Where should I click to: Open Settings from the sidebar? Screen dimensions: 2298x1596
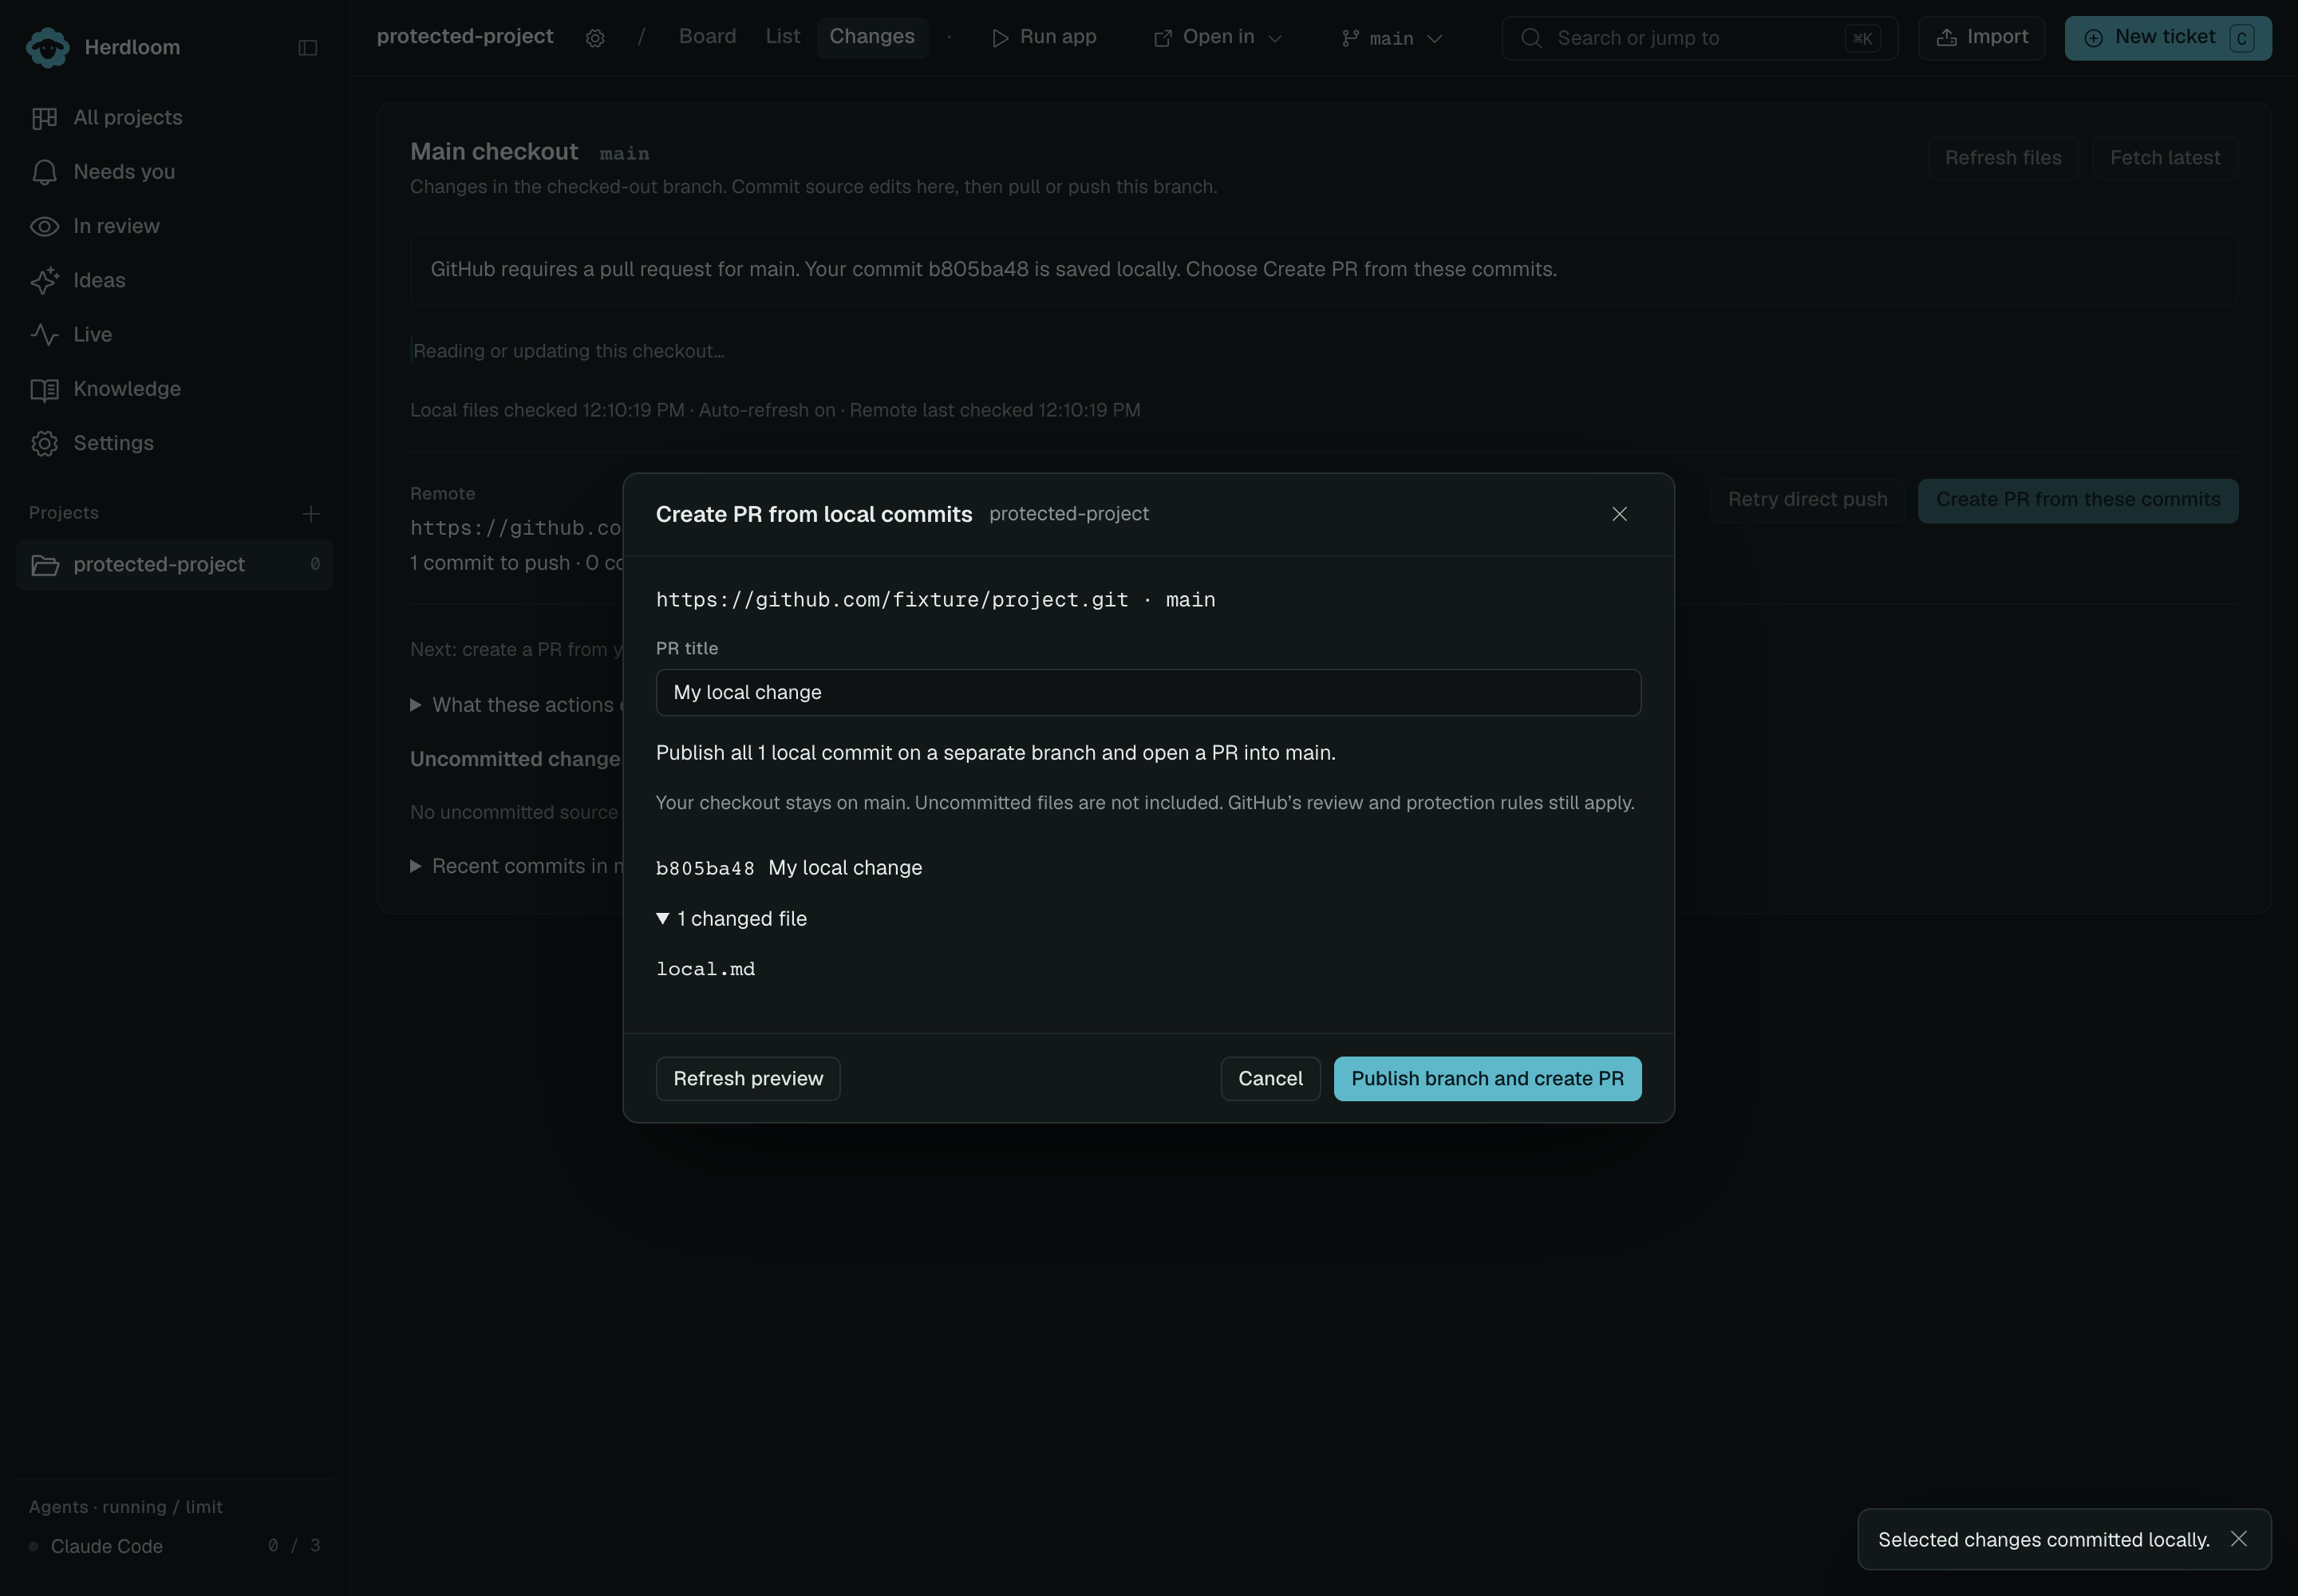click(x=175, y=443)
